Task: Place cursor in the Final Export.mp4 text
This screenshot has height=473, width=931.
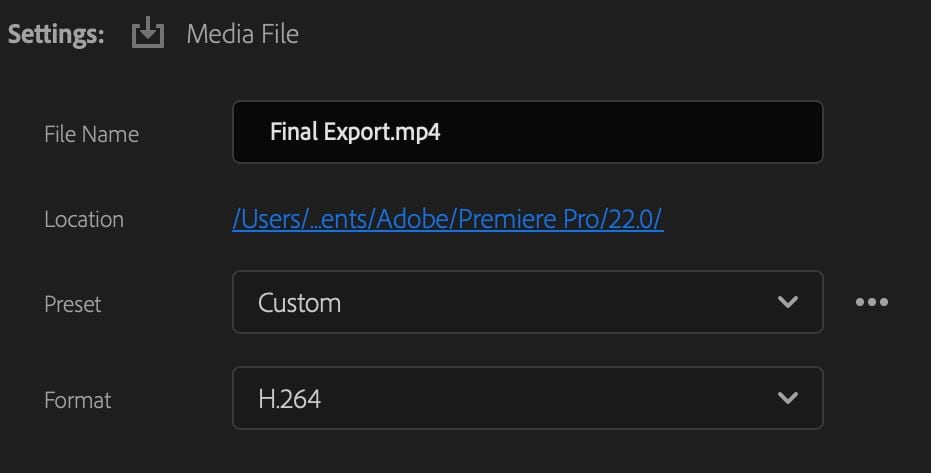Action: coord(355,132)
